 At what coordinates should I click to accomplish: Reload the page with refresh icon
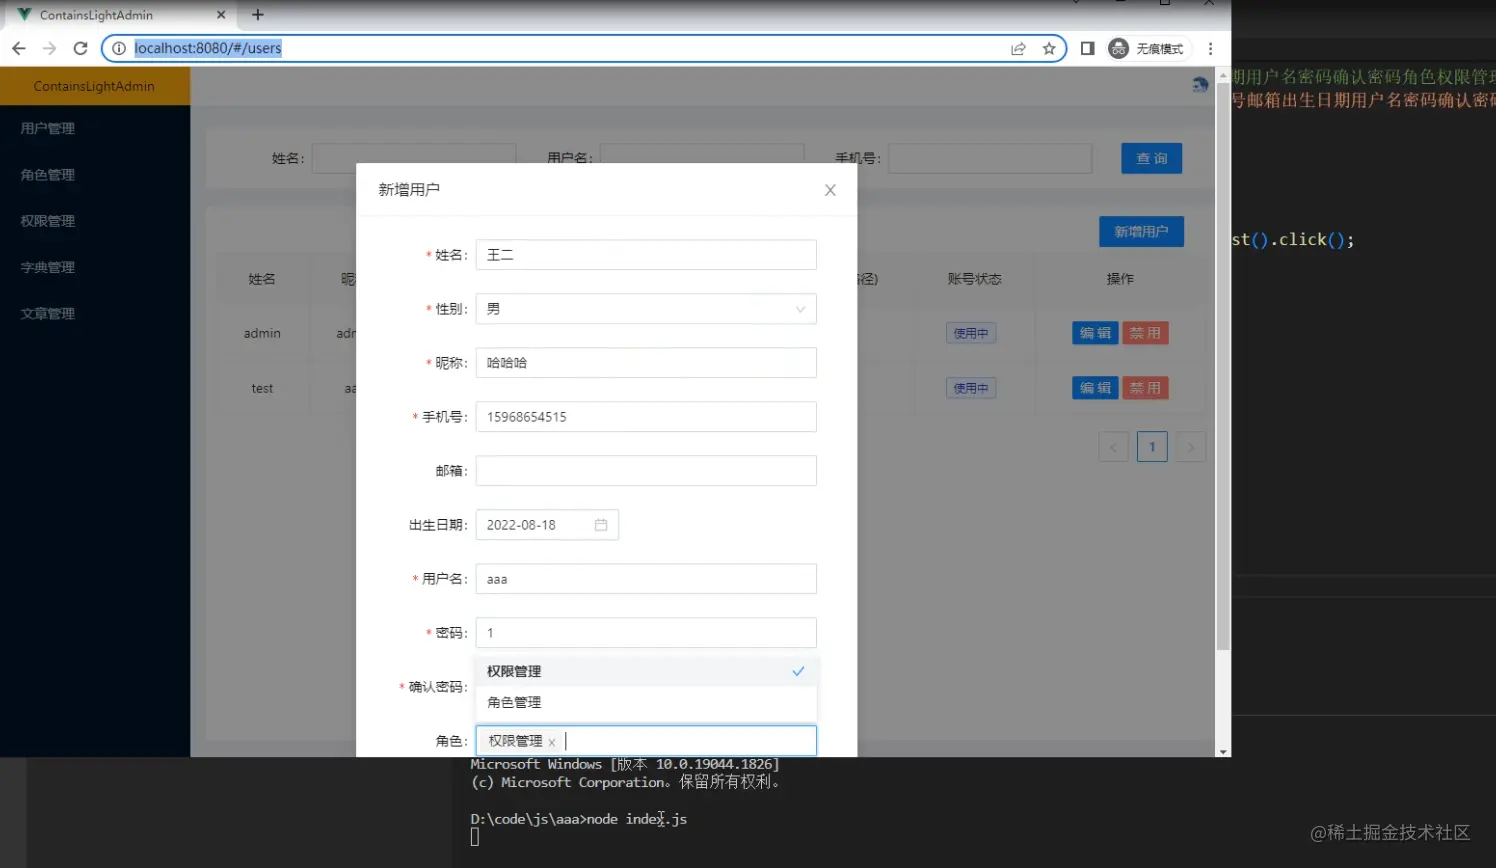click(81, 48)
